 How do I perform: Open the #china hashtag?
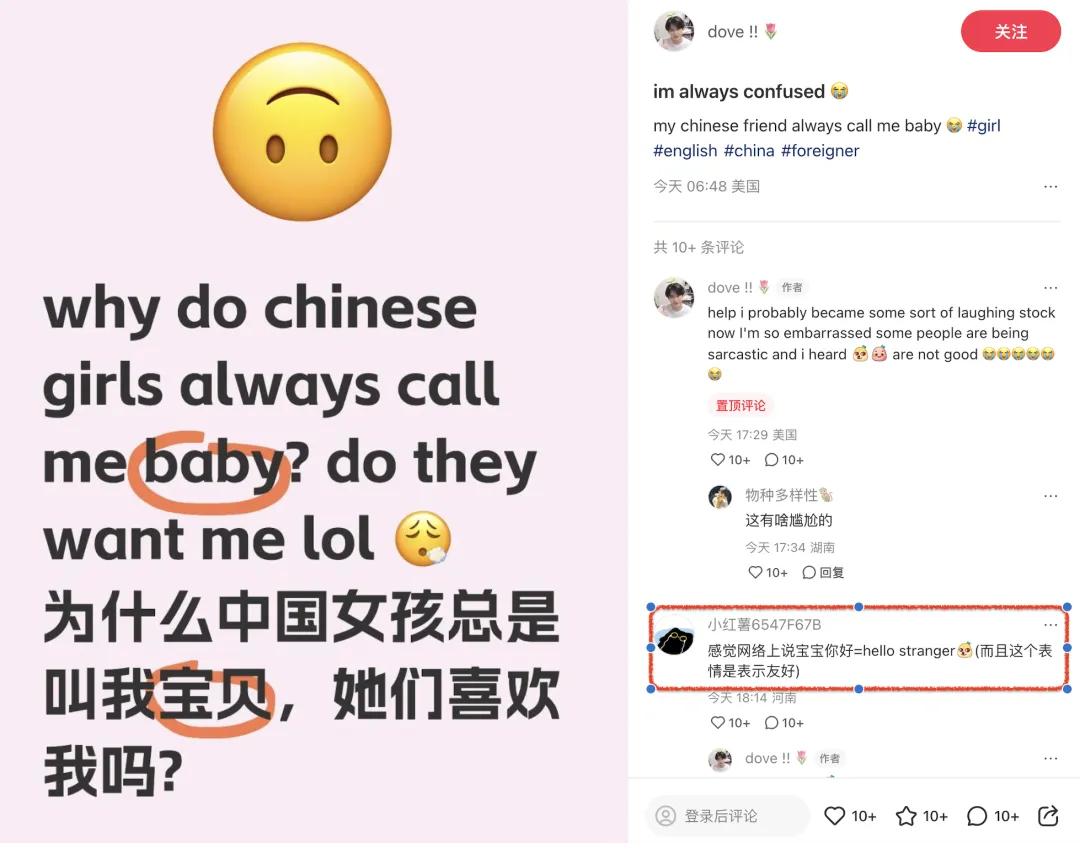pos(749,151)
